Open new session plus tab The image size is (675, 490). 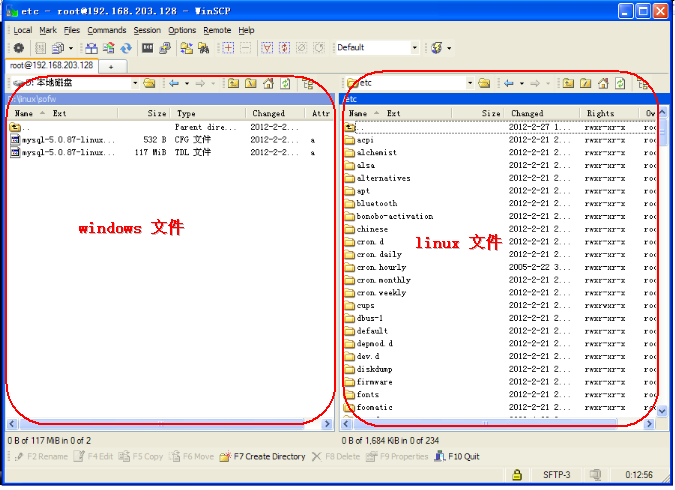pos(112,66)
